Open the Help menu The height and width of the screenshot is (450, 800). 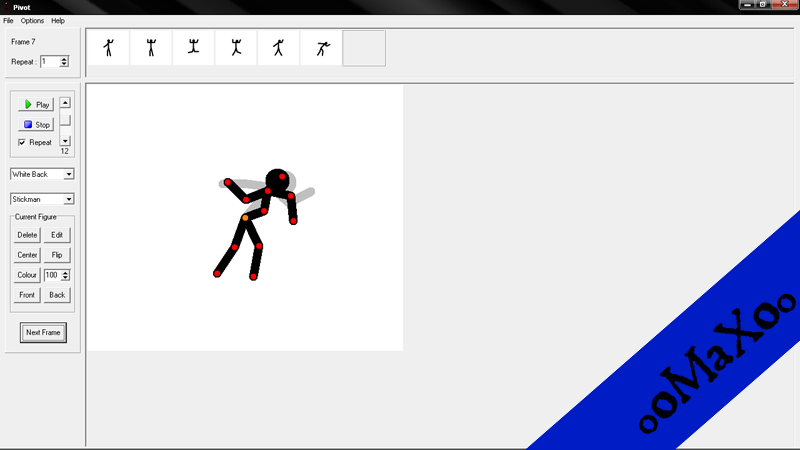click(x=58, y=21)
